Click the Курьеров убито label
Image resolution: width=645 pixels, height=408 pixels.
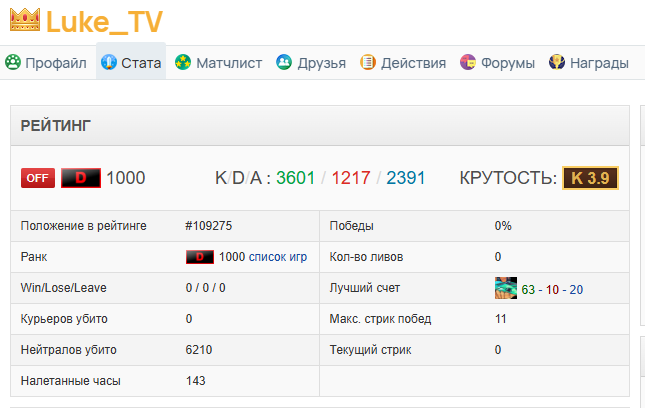[64, 319]
